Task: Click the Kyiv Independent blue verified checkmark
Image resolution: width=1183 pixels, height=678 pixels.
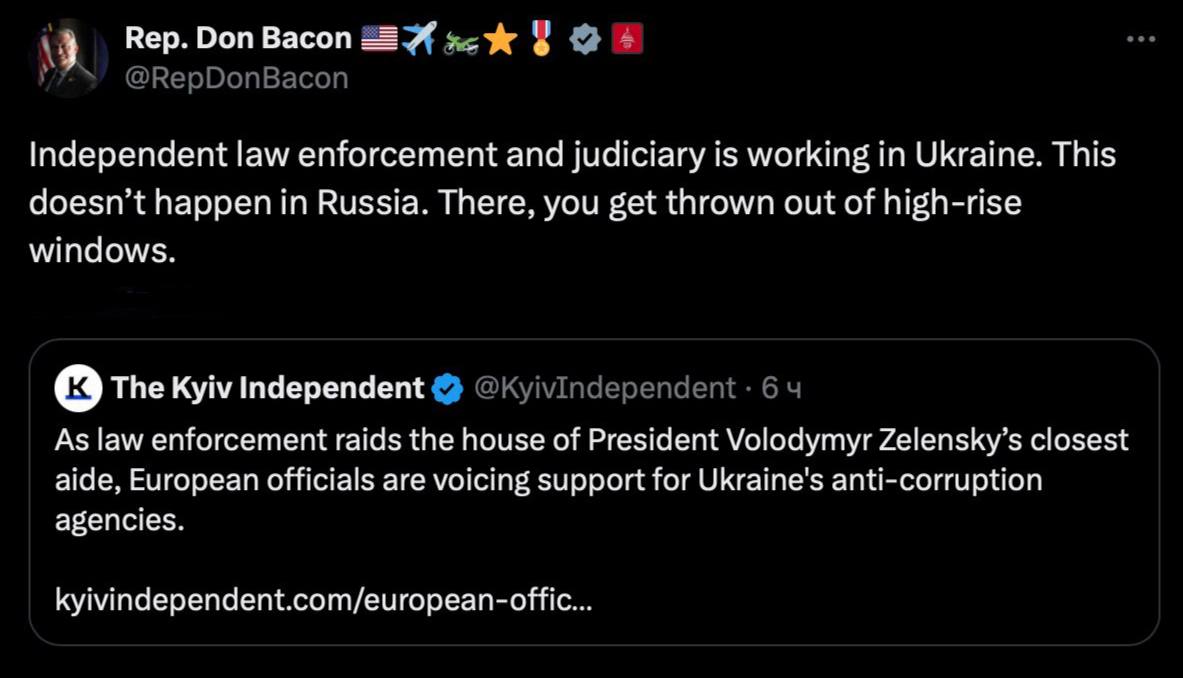Action: [447, 389]
